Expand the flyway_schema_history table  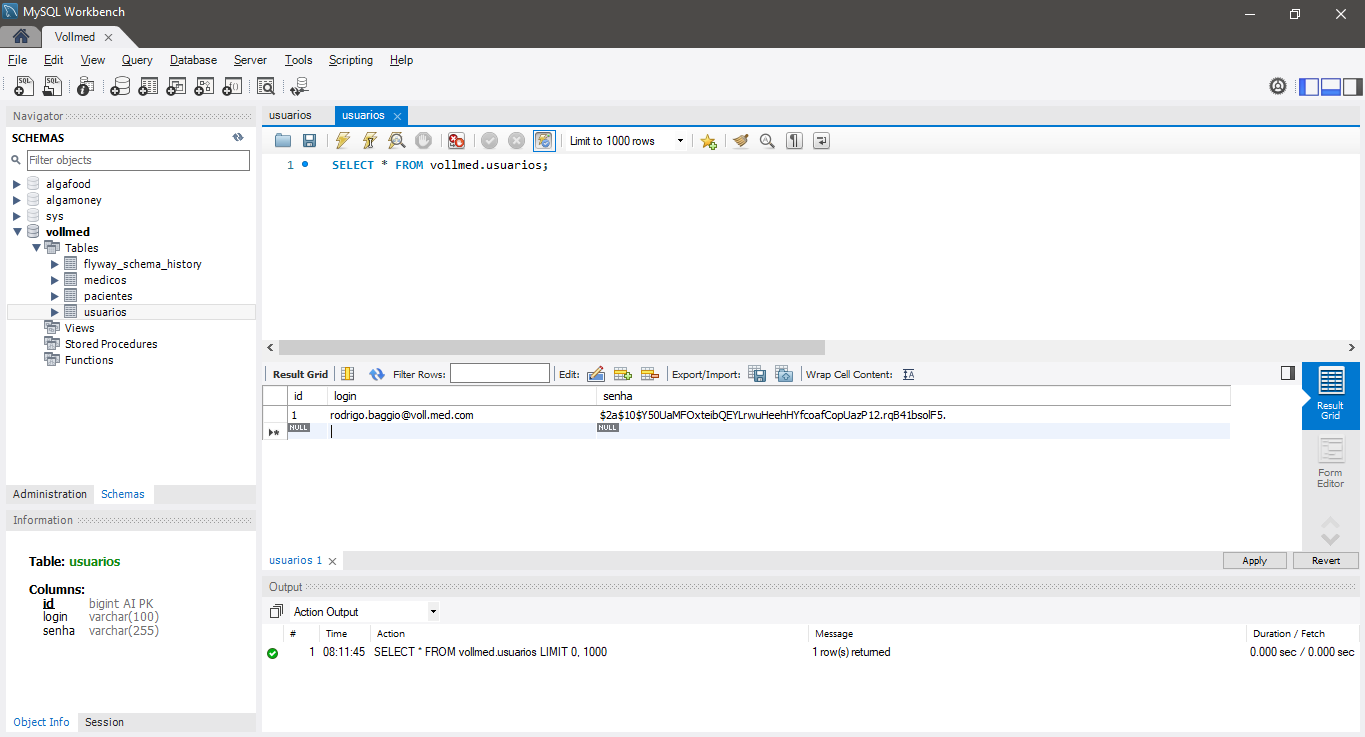click(55, 264)
